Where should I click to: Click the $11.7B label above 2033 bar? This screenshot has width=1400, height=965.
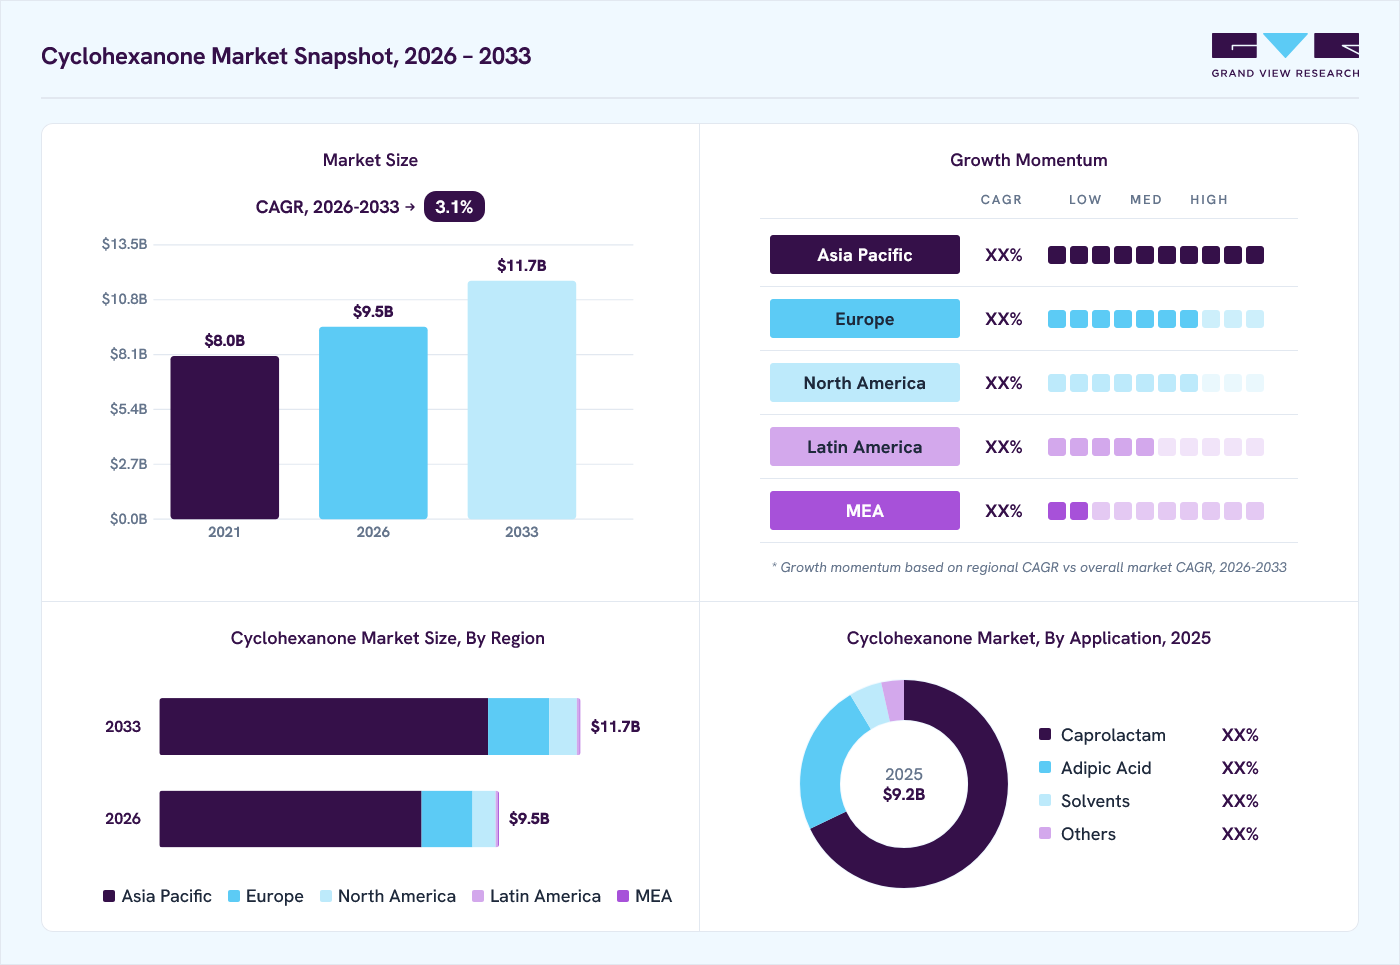(x=522, y=266)
